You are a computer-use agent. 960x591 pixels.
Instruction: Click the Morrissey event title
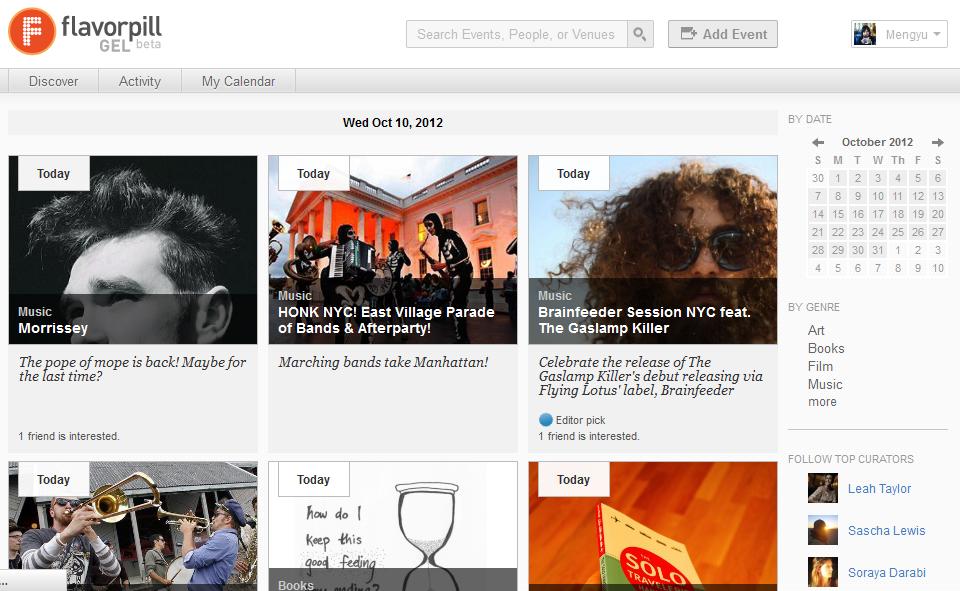point(53,328)
